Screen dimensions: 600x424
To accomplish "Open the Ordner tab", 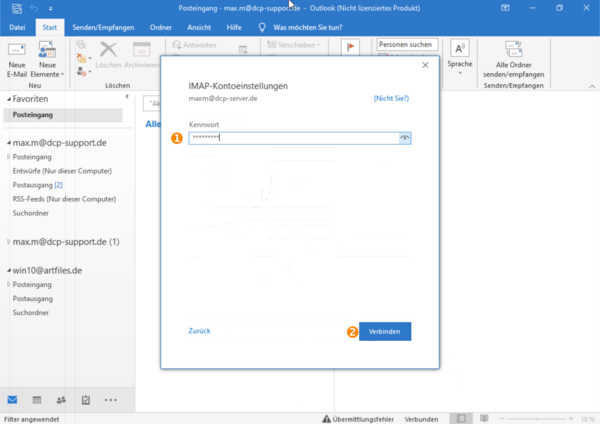I will pos(161,28).
